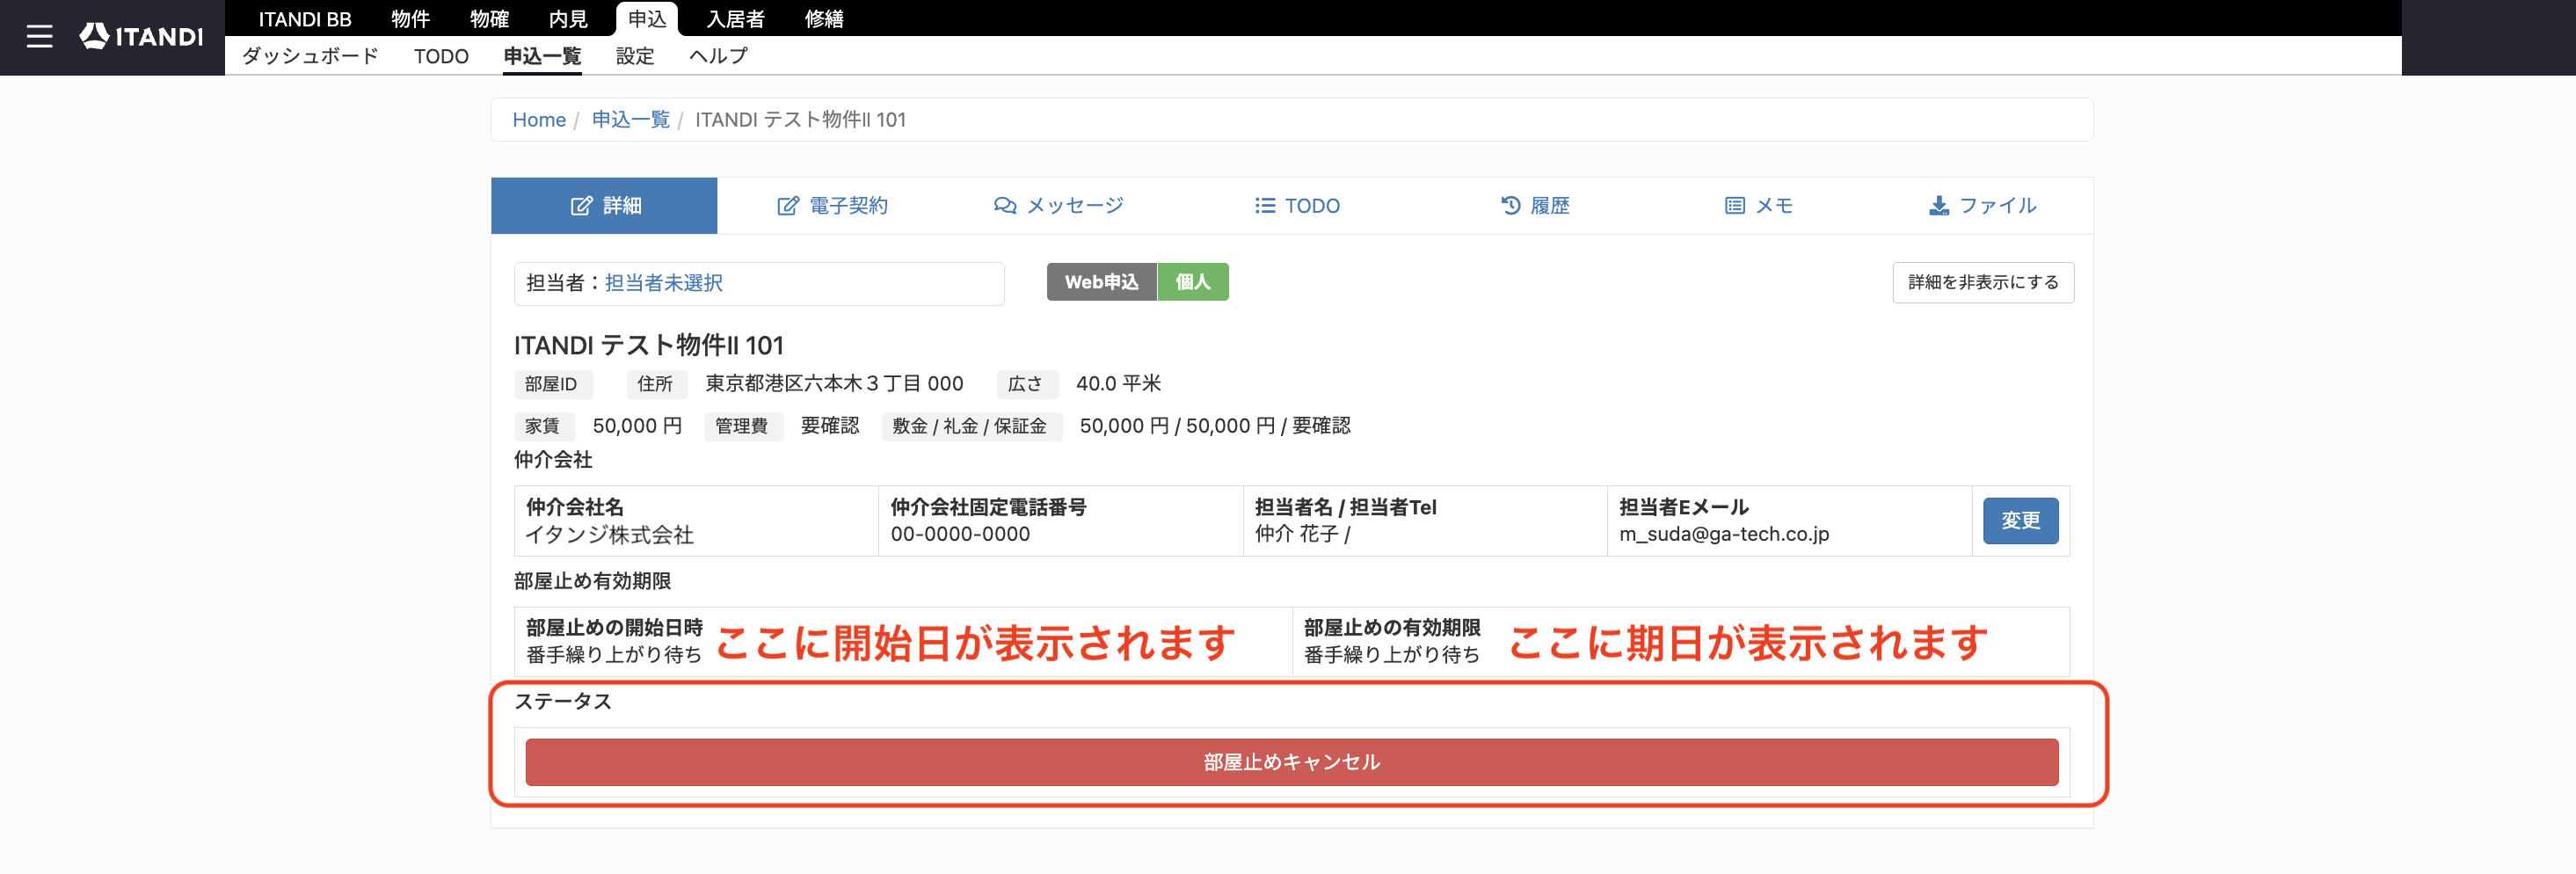2576x874 pixels.
Task: Click the 部屋止めの開始日時 cell
Action: pyautogui.click(x=903, y=642)
